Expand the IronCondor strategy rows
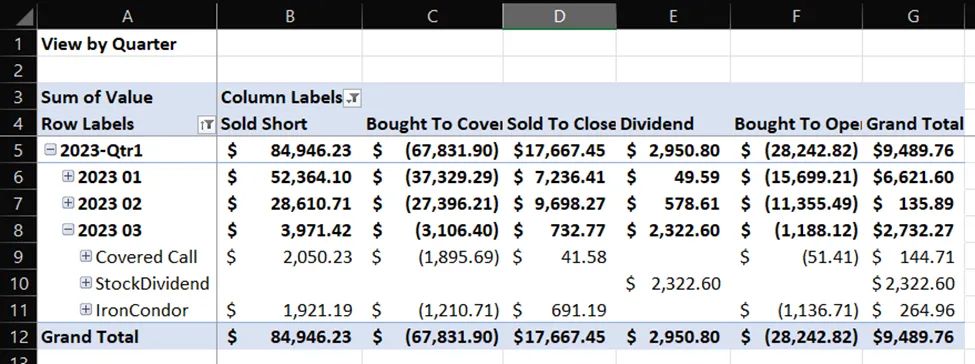Screen dimensions: 975x364 click(86, 309)
